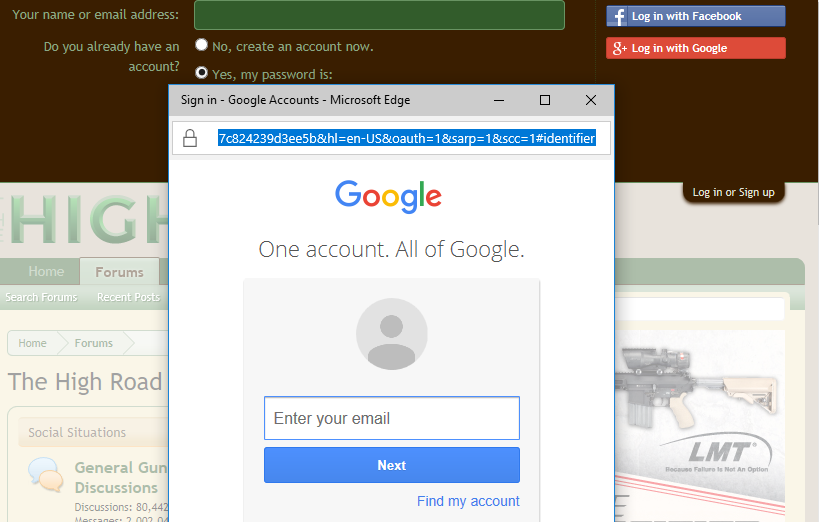The height and width of the screenshot is (522, 819).
Task: Click 'One account. All of Google.' heading
Action: (391, 249)
